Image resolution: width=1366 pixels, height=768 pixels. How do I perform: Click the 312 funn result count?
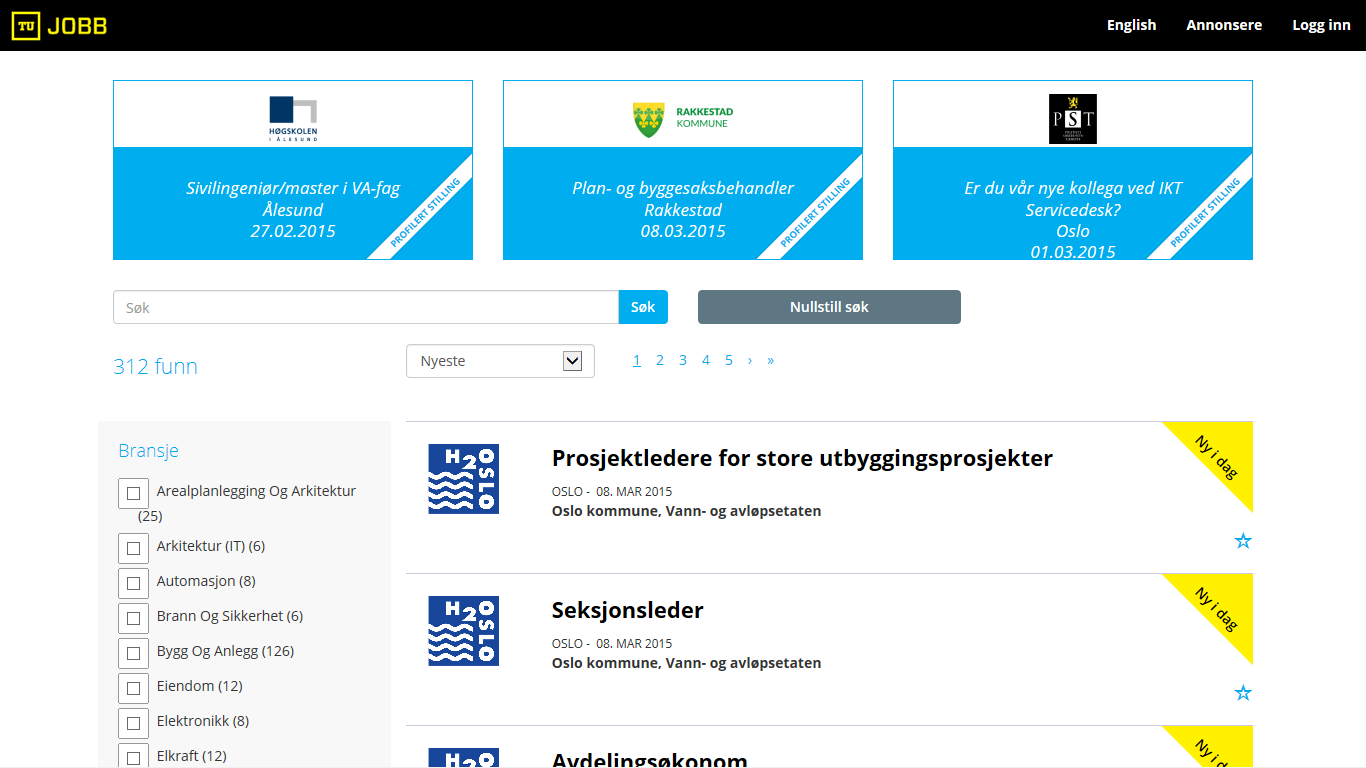[x=155, y=366]
